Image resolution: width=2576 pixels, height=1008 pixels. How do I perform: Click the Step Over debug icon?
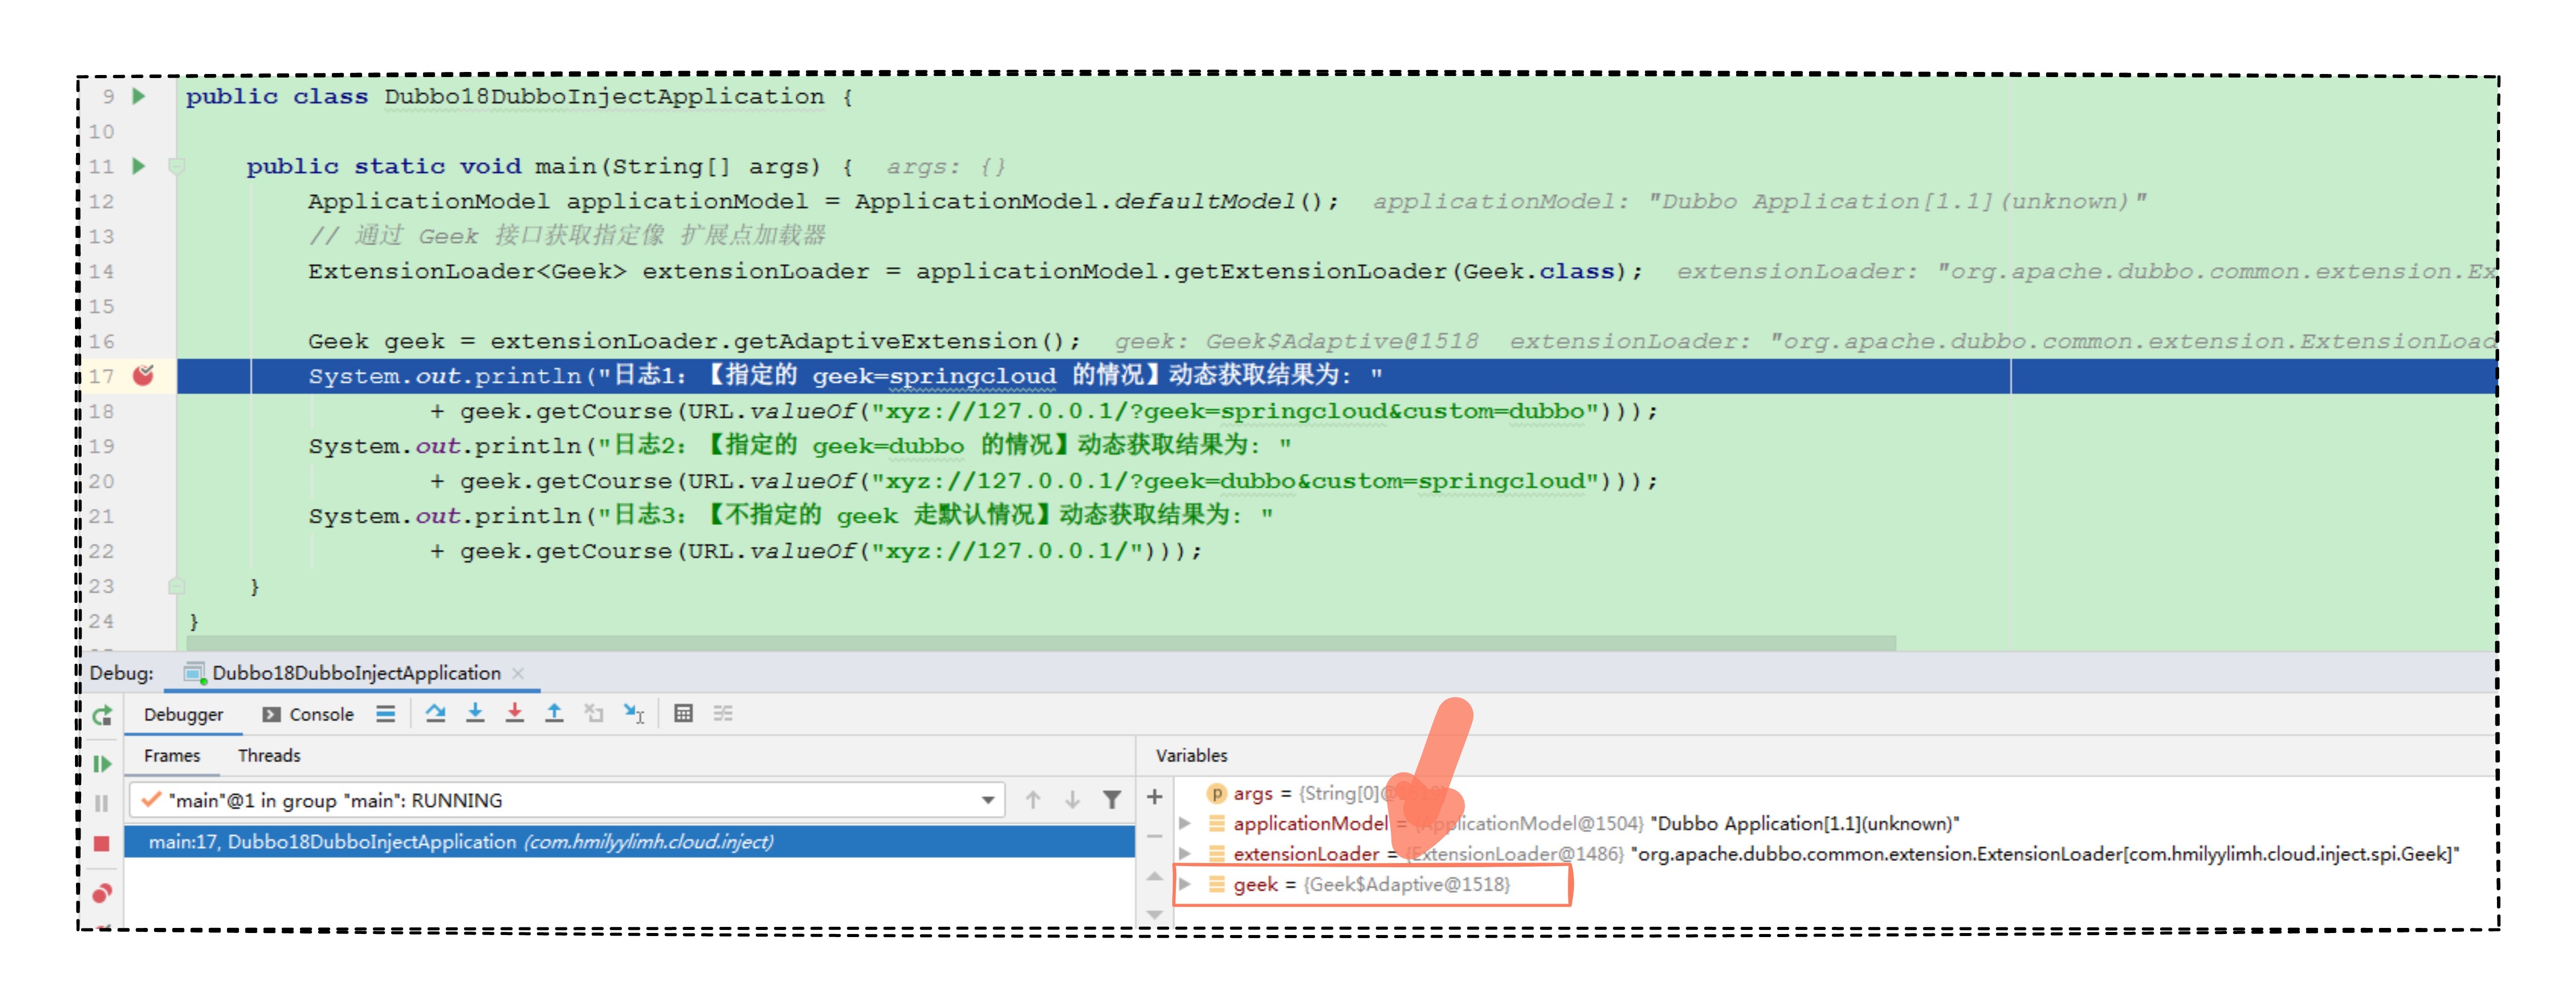435,713
